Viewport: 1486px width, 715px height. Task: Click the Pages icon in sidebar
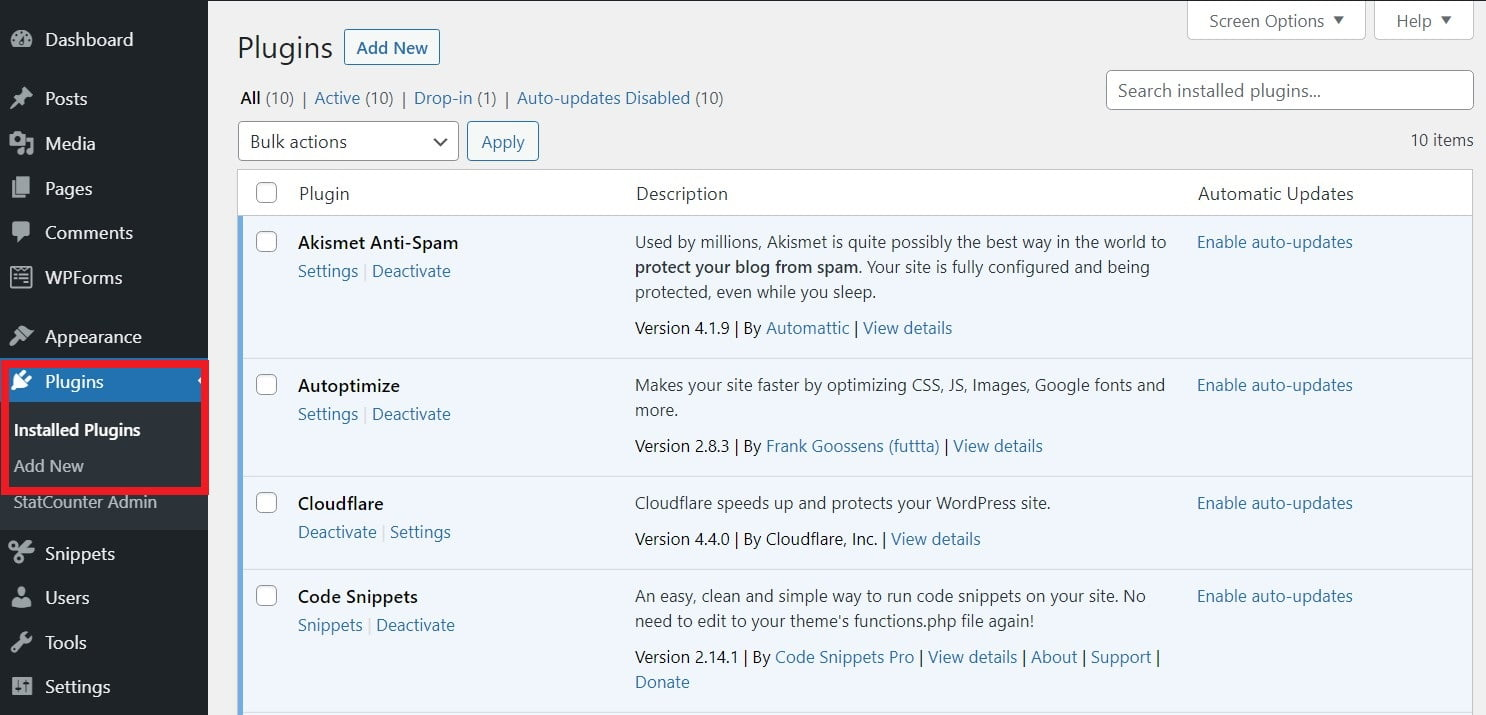(22, 188)
